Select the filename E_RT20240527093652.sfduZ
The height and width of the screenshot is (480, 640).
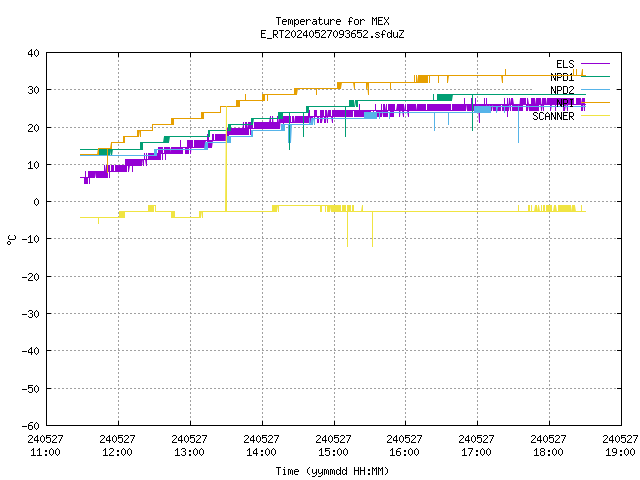tap(332, 34)
